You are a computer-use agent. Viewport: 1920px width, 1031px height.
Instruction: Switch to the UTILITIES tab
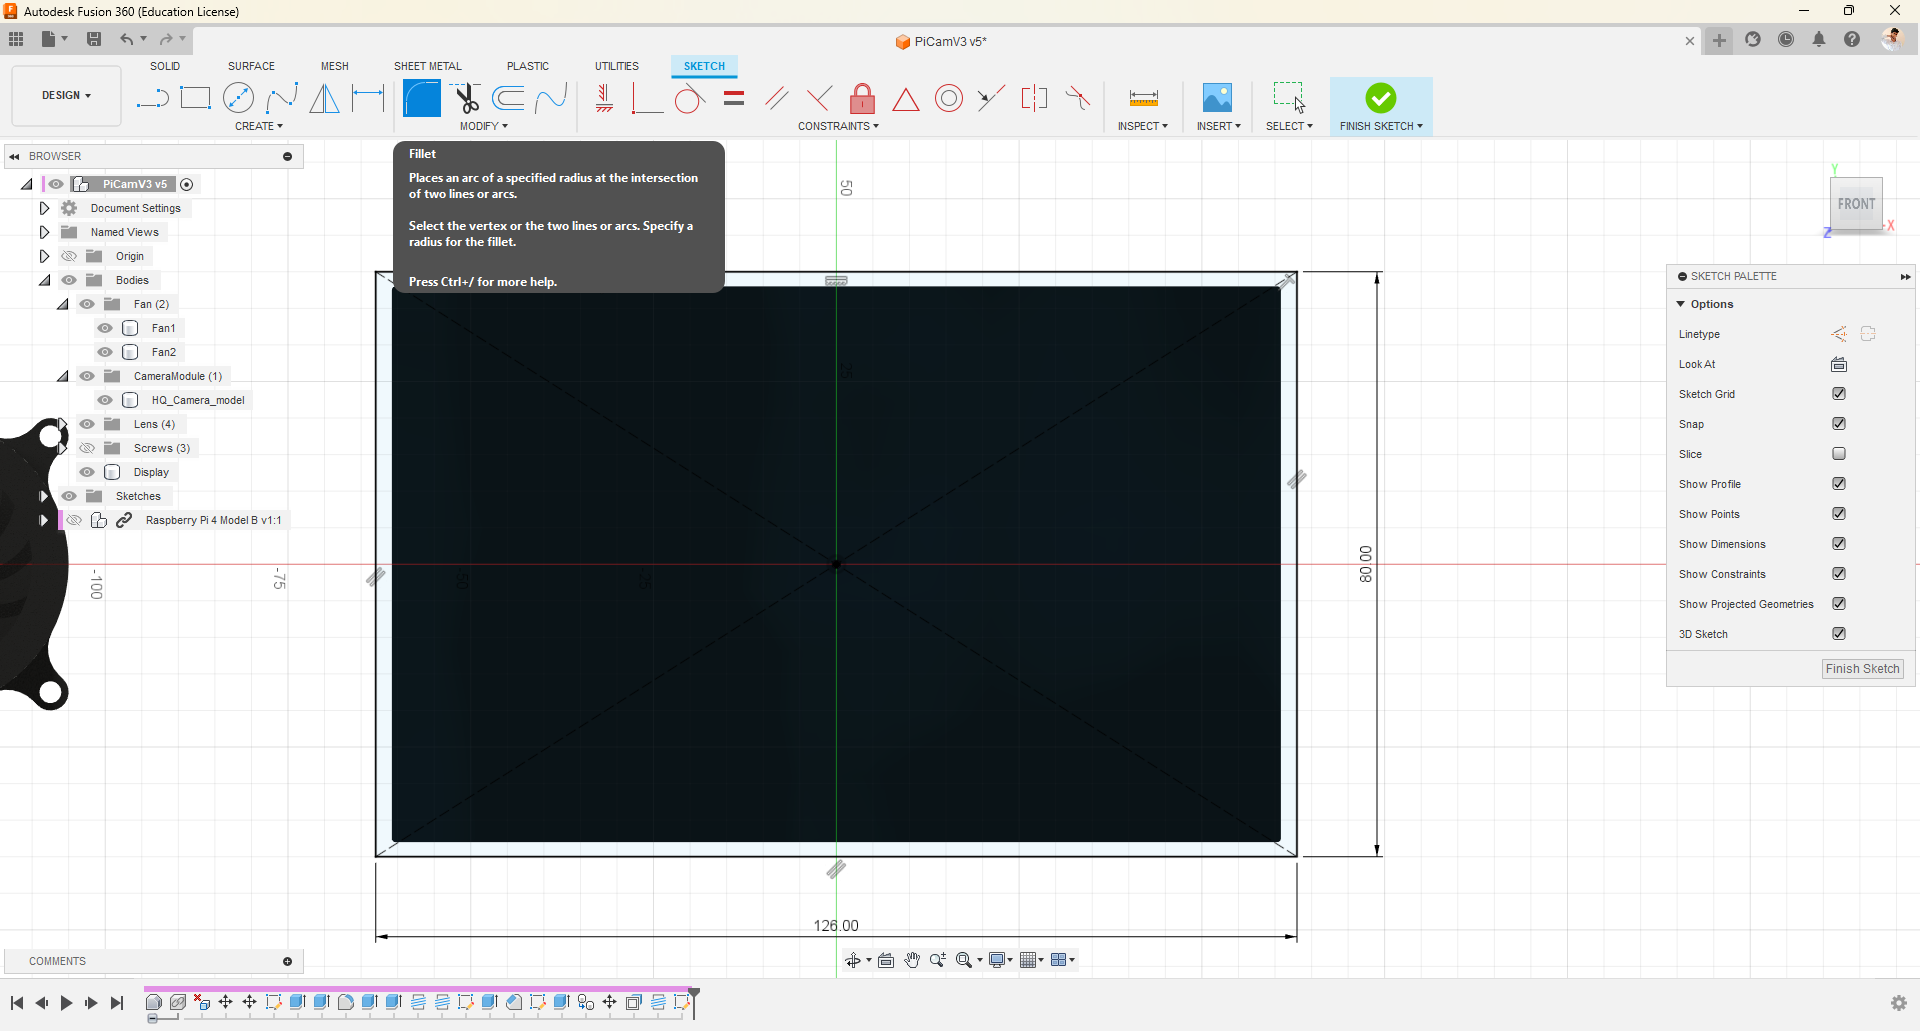click(x=617, y=66)
